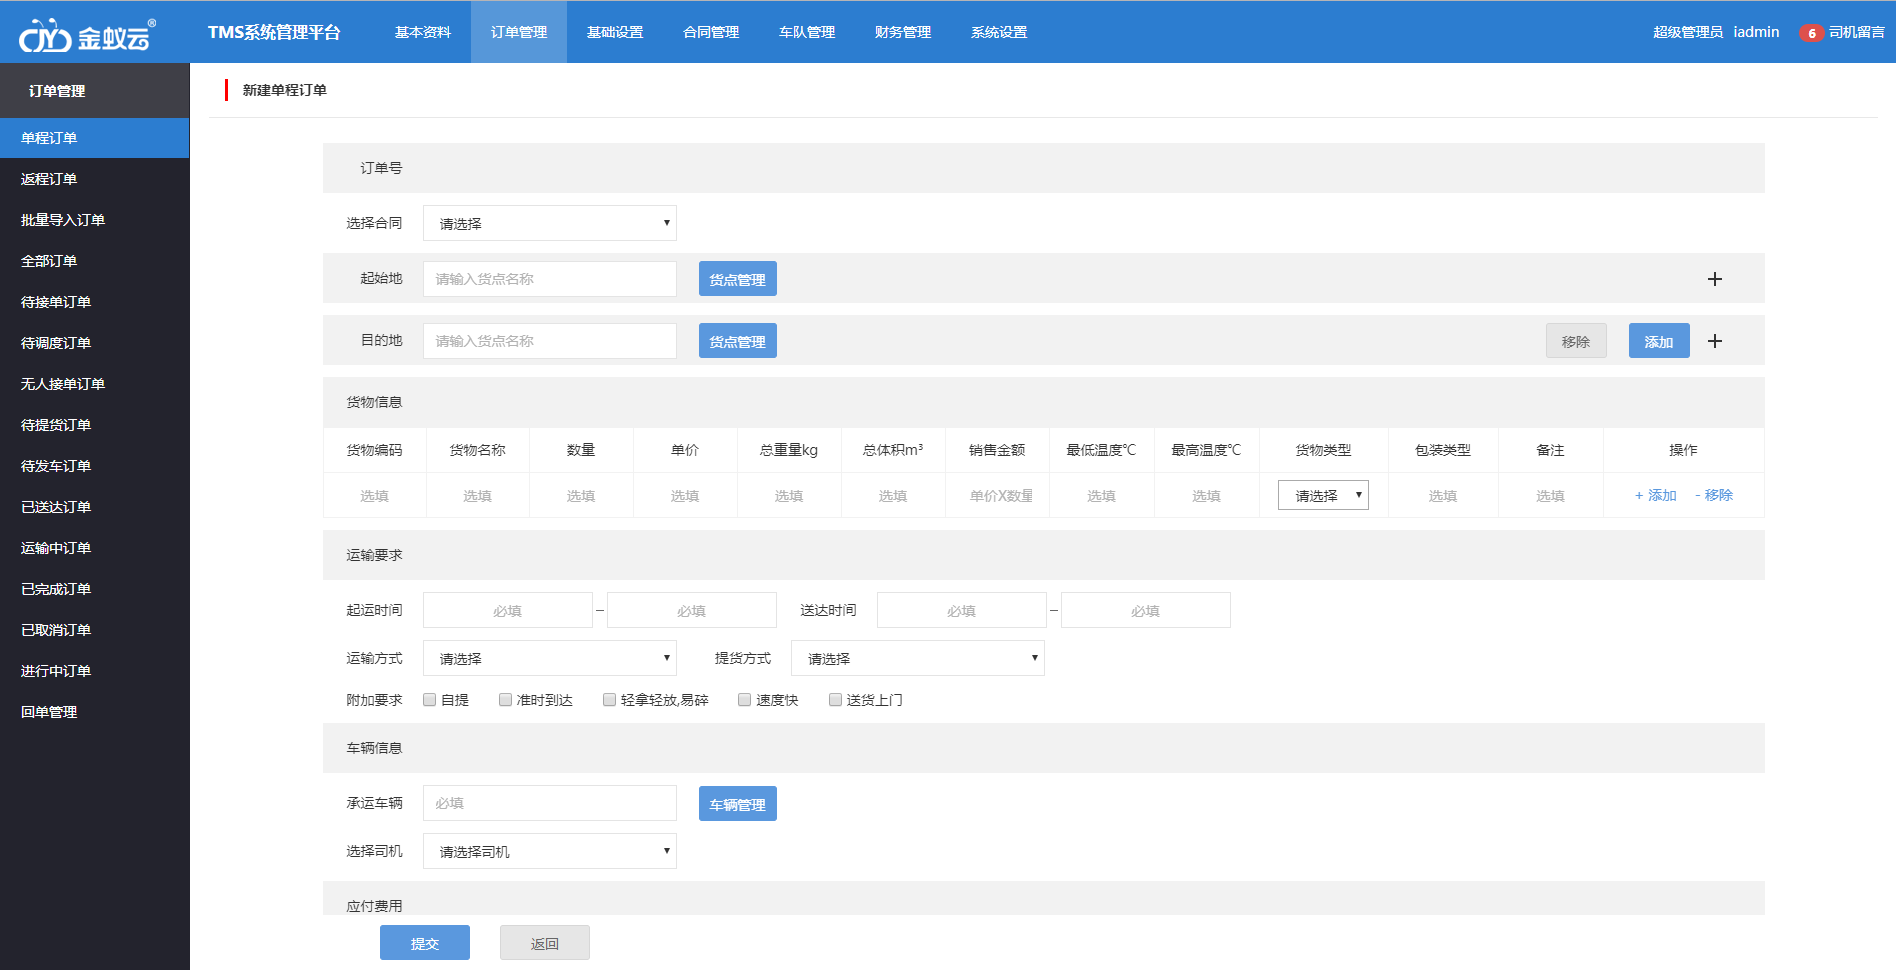Click the iadmin user name

(x=1756, y=32)
